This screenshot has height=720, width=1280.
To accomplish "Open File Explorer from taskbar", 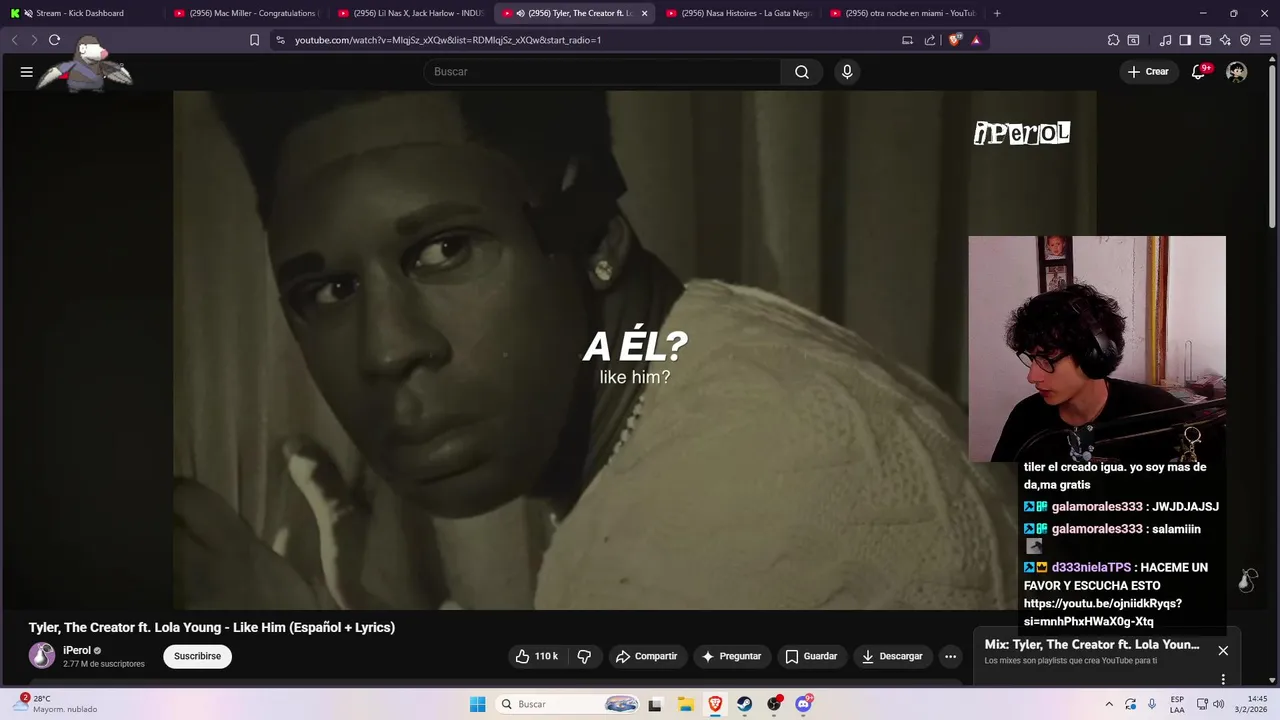I will 685,704.
